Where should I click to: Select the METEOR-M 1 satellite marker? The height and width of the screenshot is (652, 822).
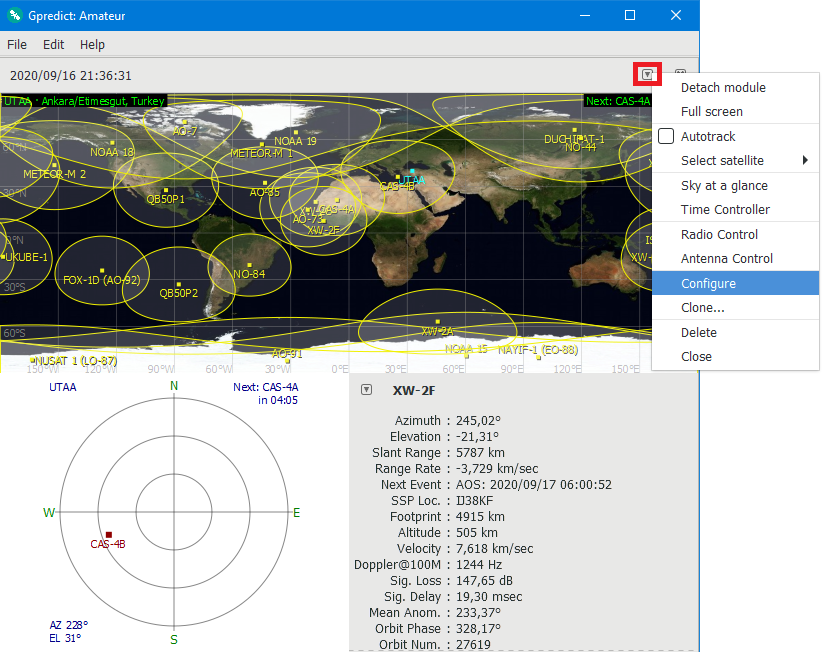pyautogui.click(x=262, y=144)
